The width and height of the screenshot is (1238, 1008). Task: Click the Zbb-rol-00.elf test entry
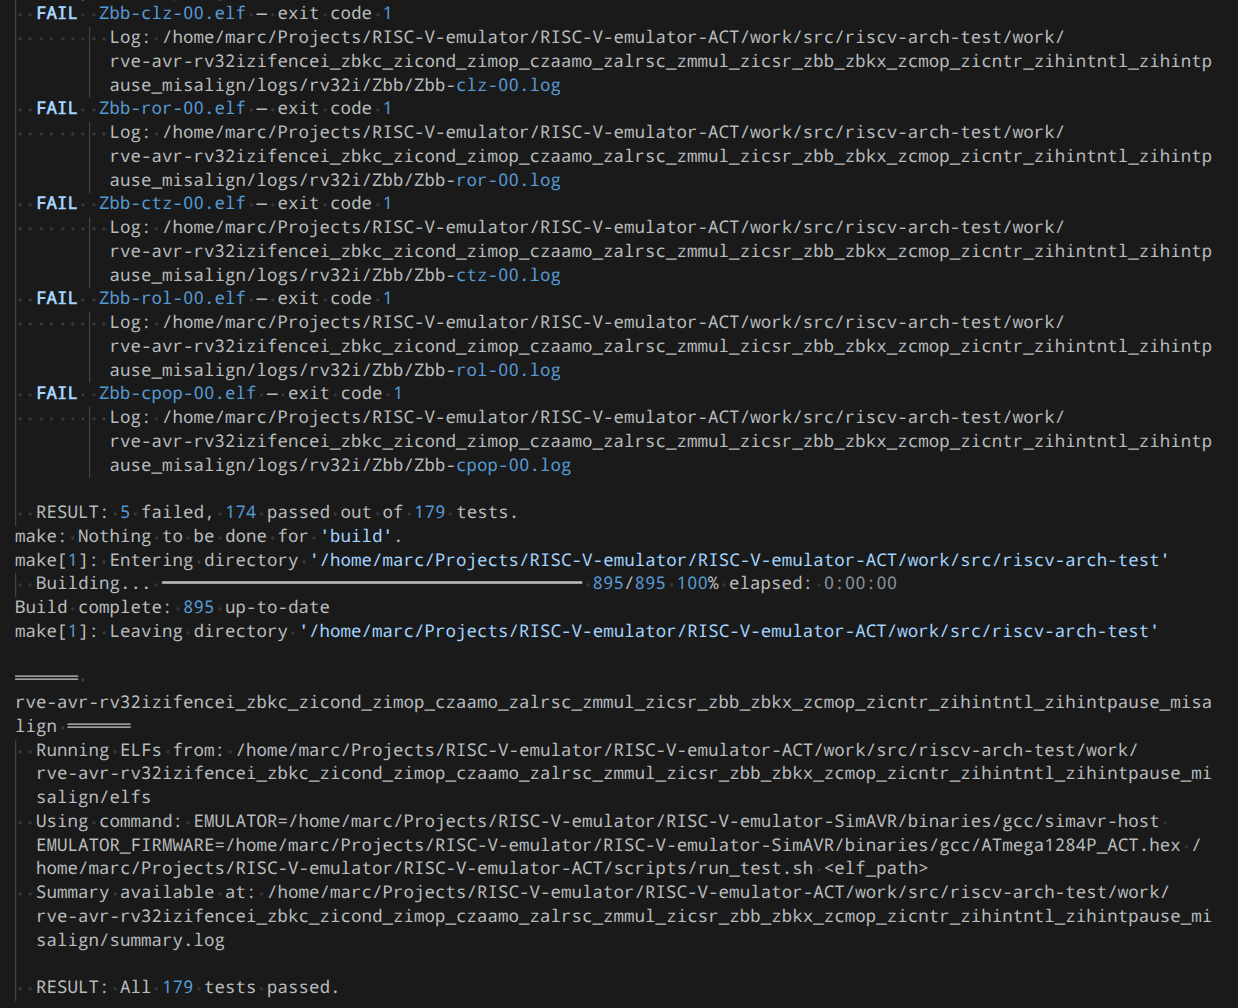pyautogui.click(x=172, y=298)
